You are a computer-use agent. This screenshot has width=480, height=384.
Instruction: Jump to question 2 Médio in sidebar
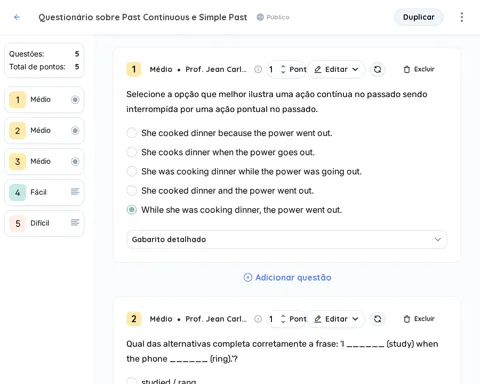tap(44, 130)
